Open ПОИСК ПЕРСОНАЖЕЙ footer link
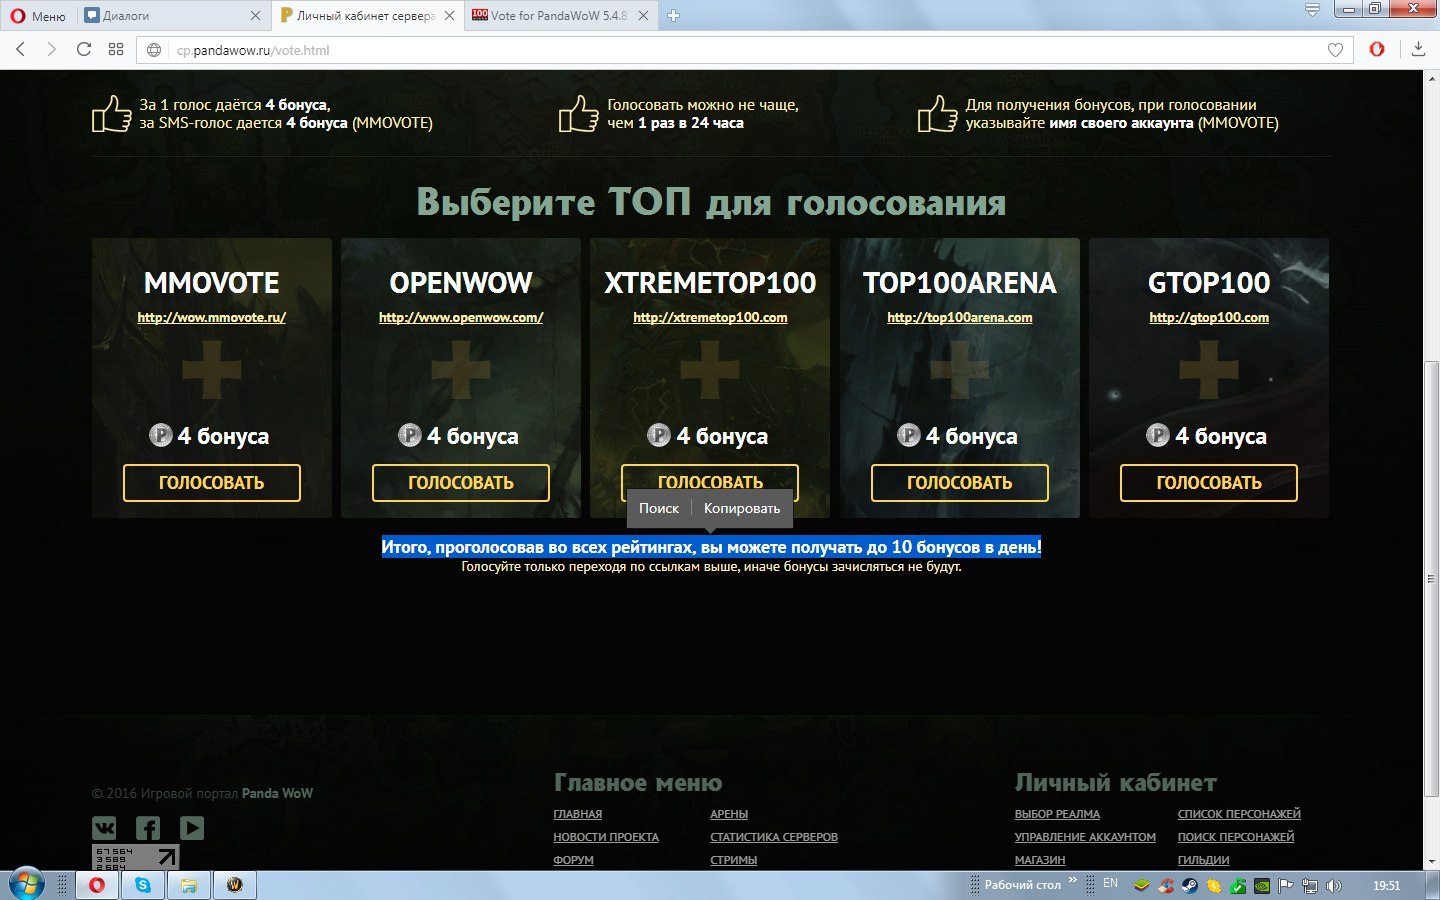1440x900 pixels. [1236, 837]
